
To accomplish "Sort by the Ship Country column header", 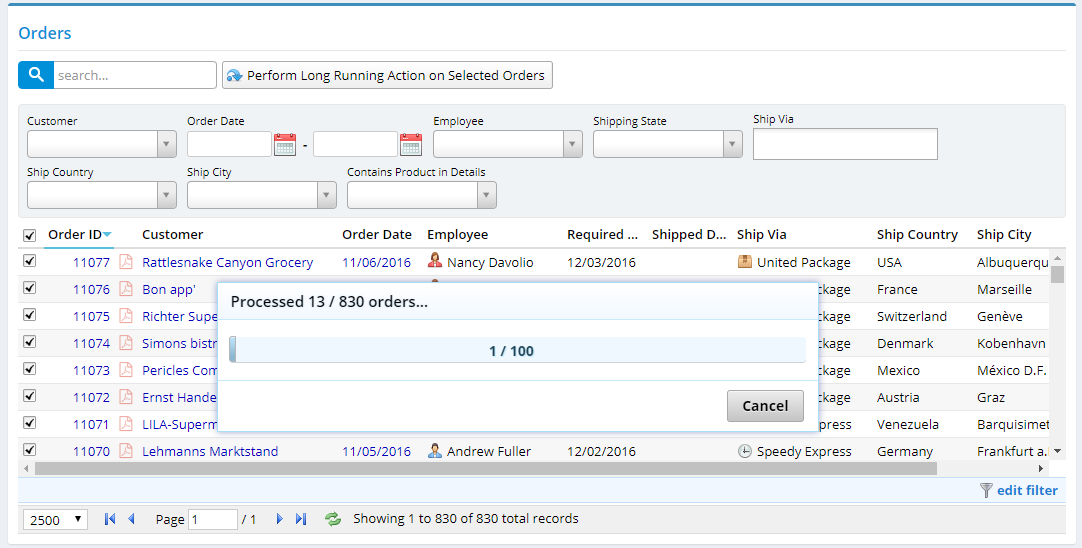I will (x=917, y=235).
